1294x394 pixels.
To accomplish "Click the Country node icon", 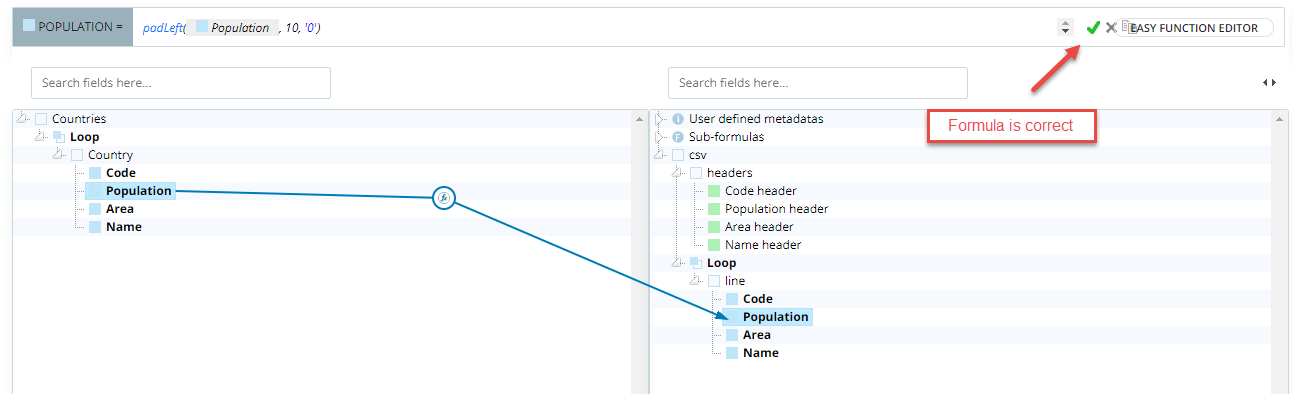I will (77, 155).
